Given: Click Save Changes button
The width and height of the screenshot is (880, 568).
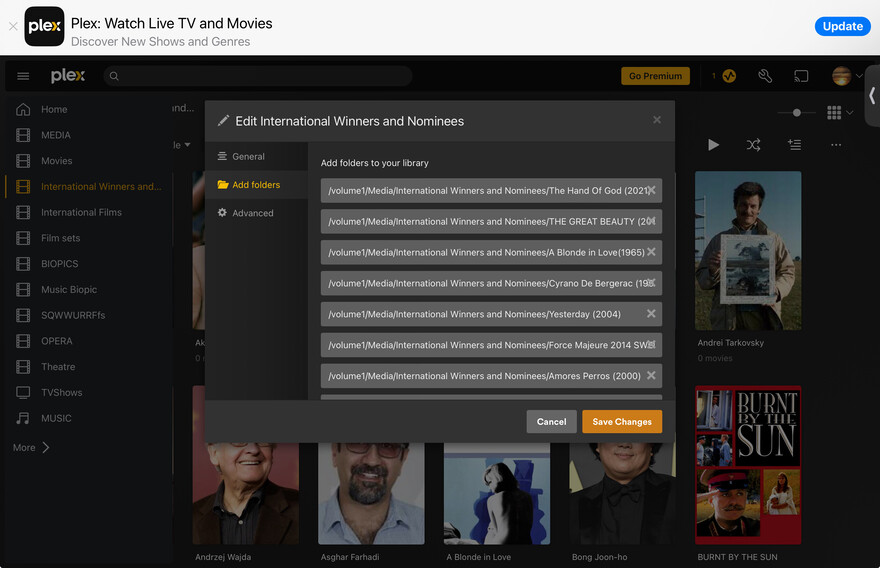Looking at the screenshot, I should (622, 422).
